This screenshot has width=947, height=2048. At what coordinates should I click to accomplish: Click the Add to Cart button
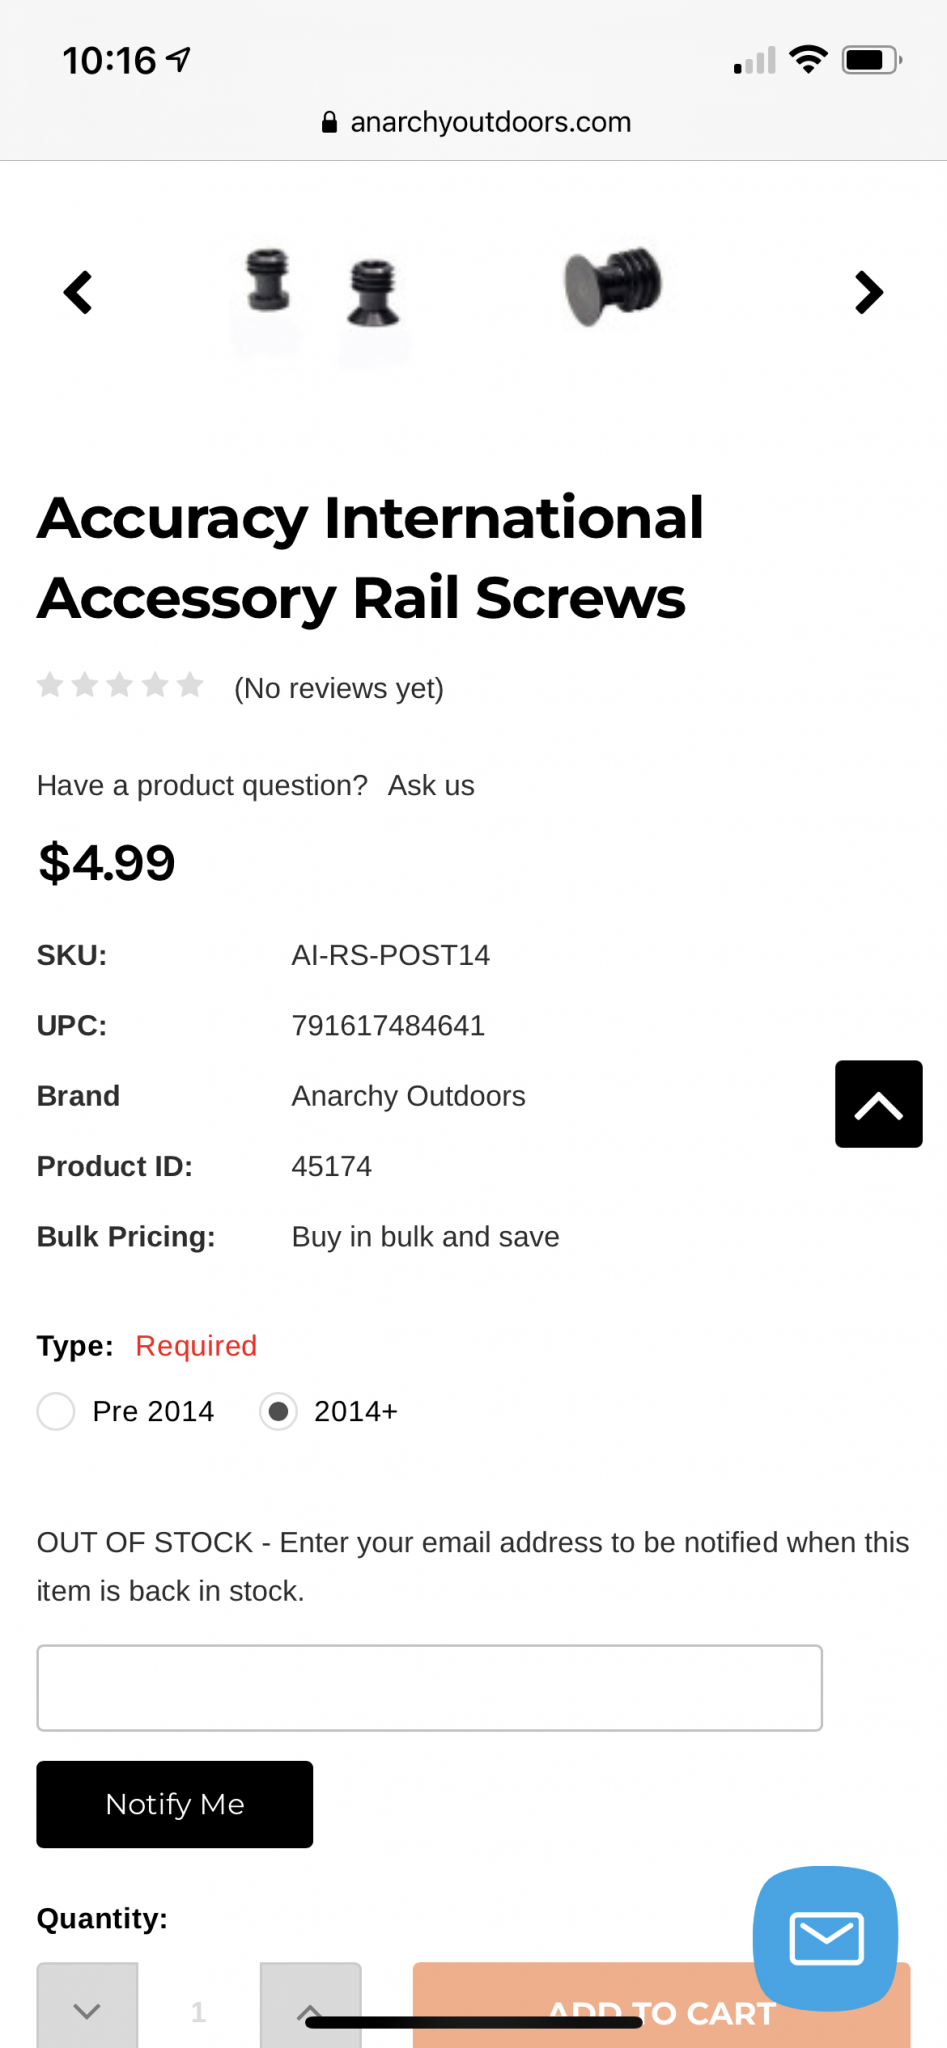click(661, 2008)
